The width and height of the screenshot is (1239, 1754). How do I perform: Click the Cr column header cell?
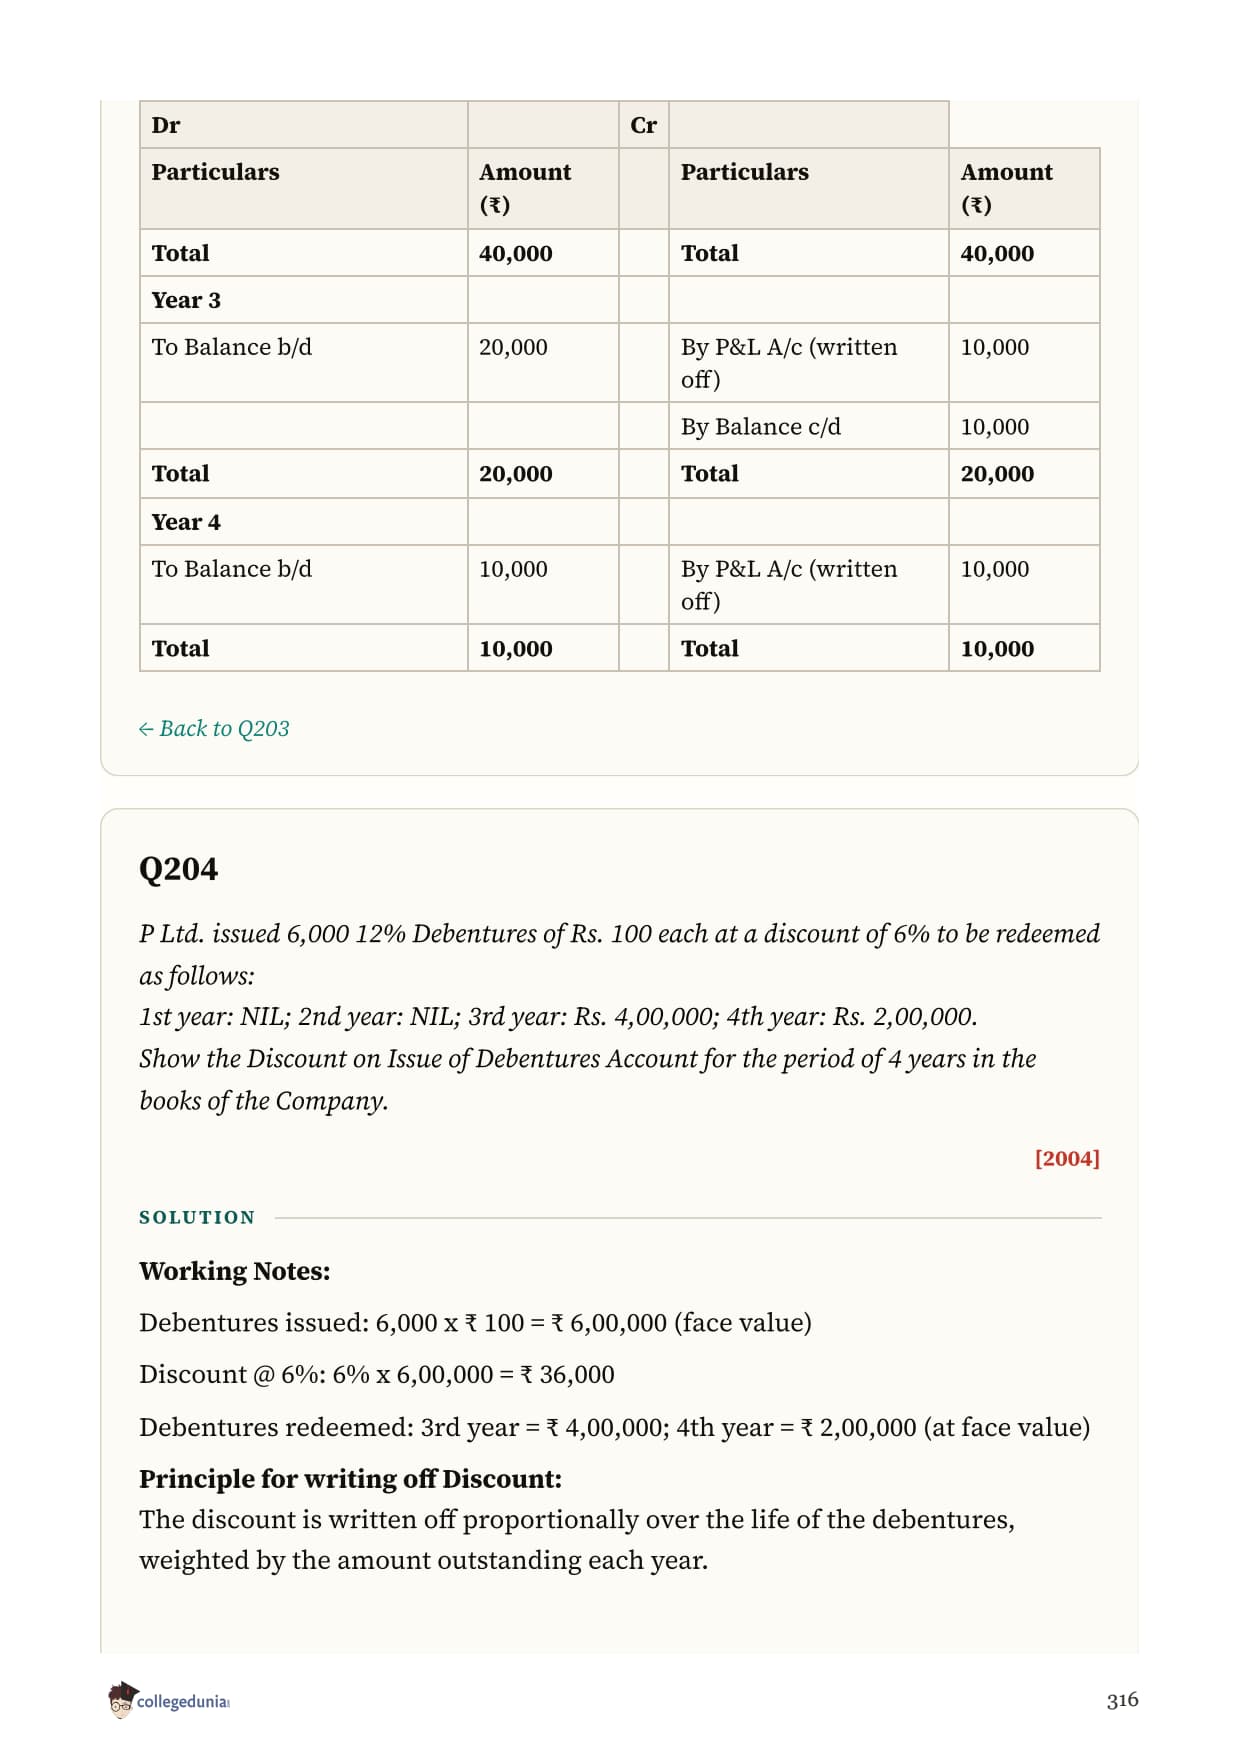(x=643, y=125)
